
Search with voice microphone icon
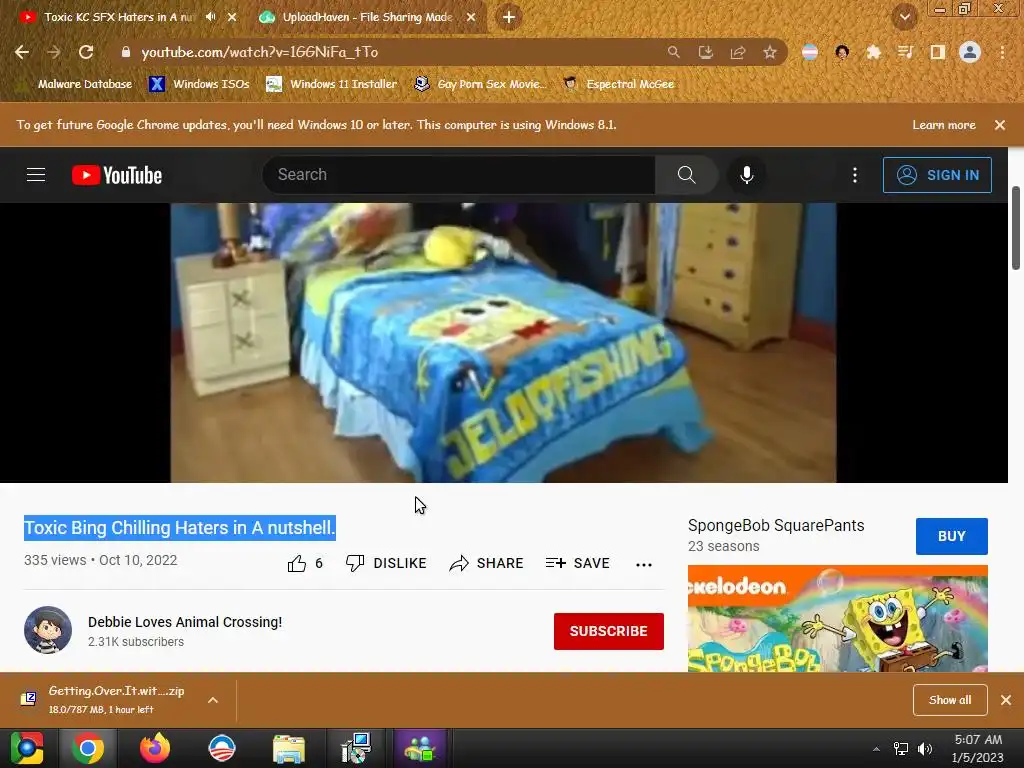click(746, 175)
